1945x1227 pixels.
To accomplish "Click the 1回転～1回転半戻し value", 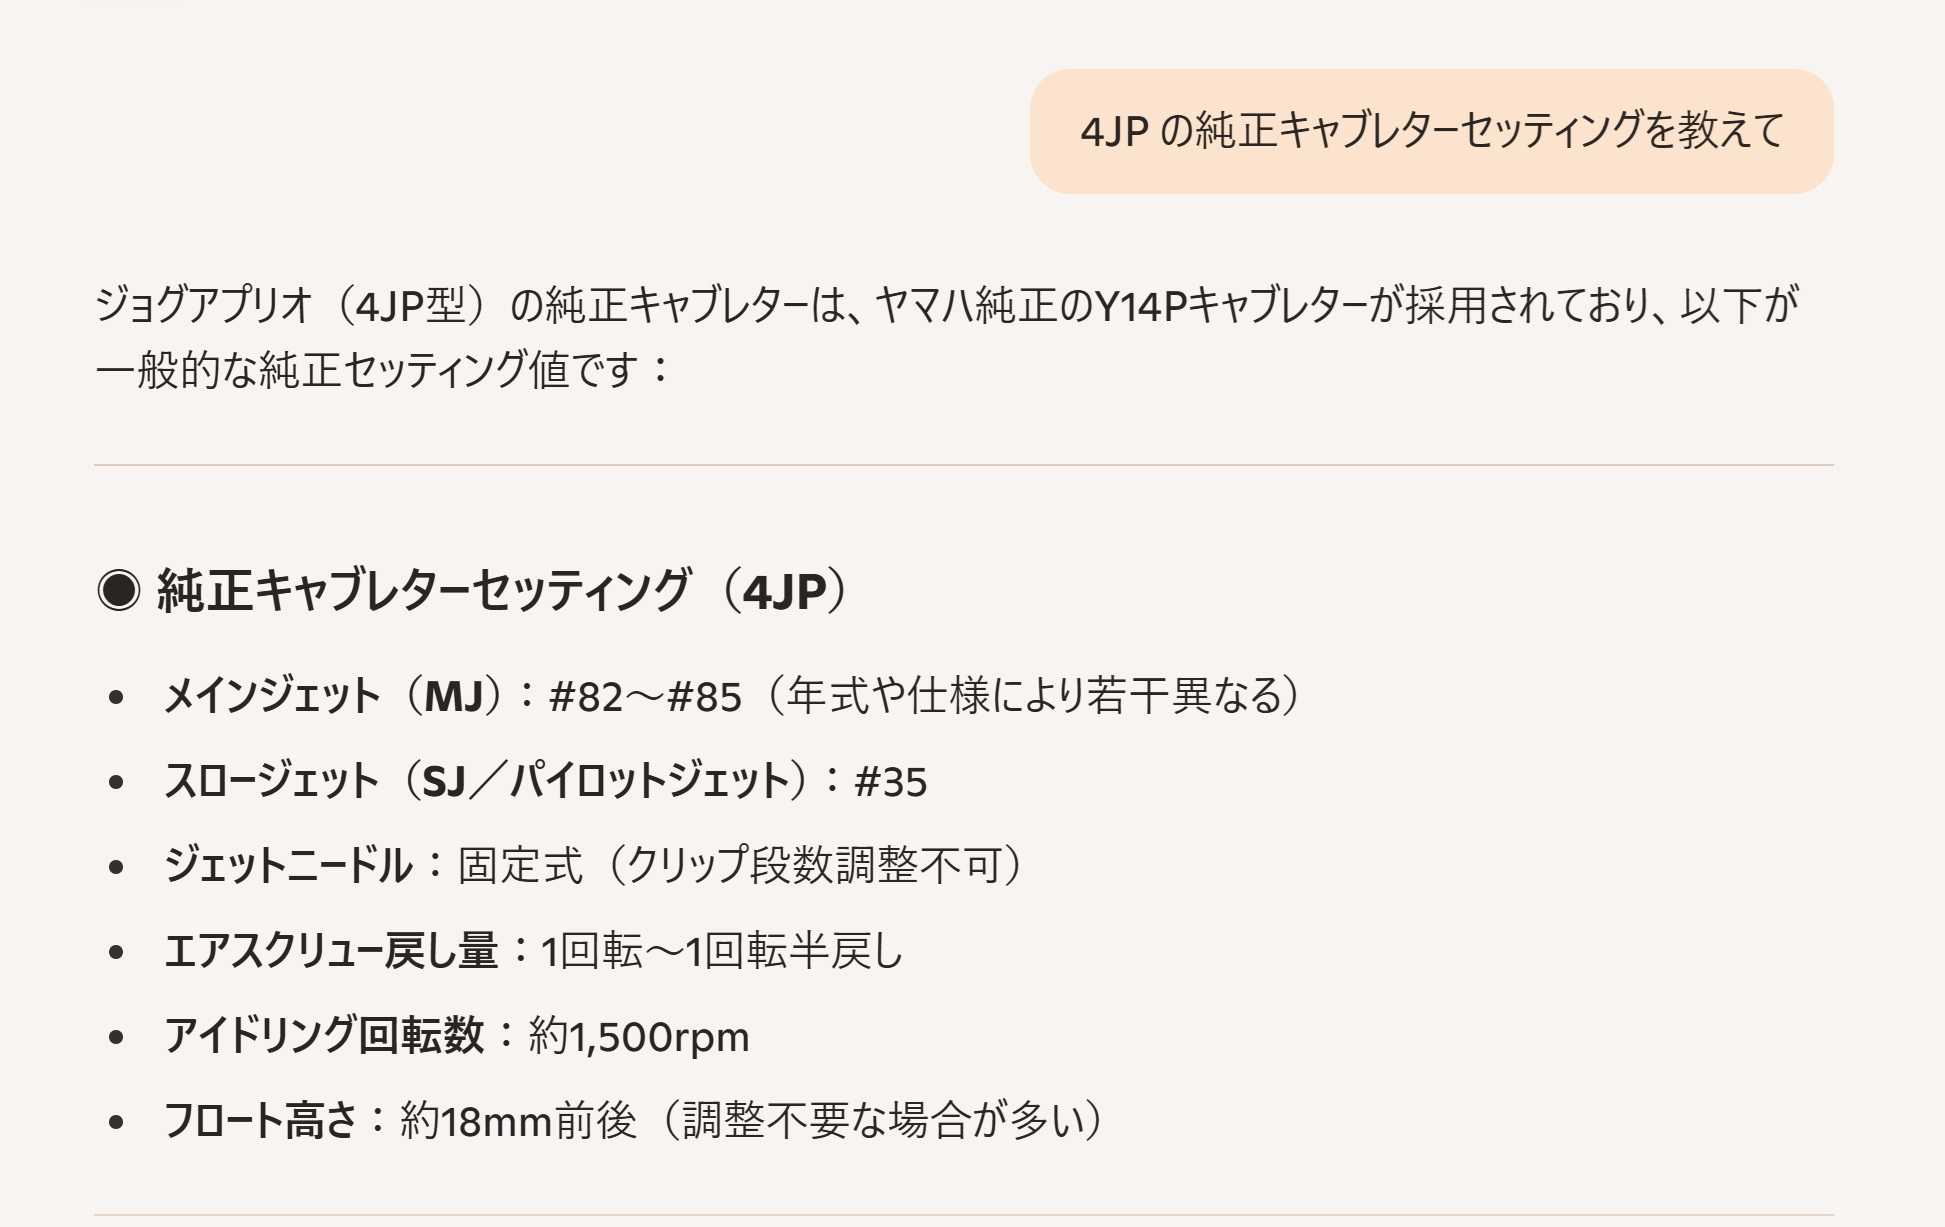I will 721,951.
